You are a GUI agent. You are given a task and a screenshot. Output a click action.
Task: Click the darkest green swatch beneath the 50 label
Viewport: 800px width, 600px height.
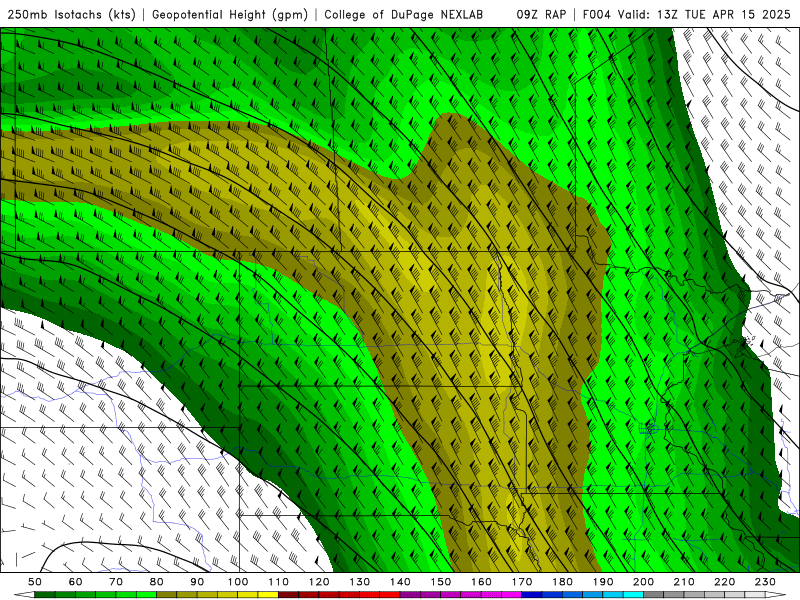coord(45,595)
